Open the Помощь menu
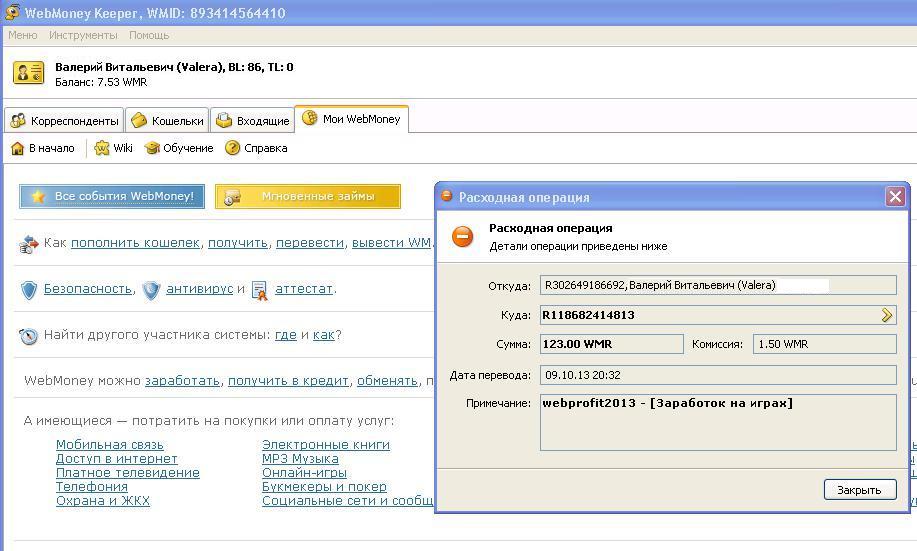 149,35
